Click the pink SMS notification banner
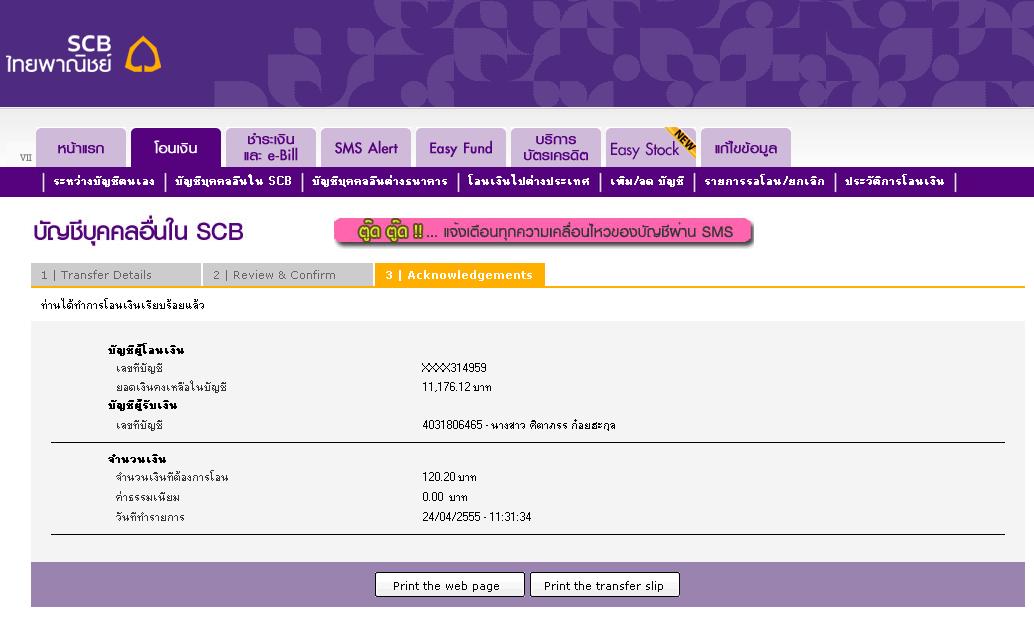This screenshot has width=1034, height=626. [x=543, y=232]
